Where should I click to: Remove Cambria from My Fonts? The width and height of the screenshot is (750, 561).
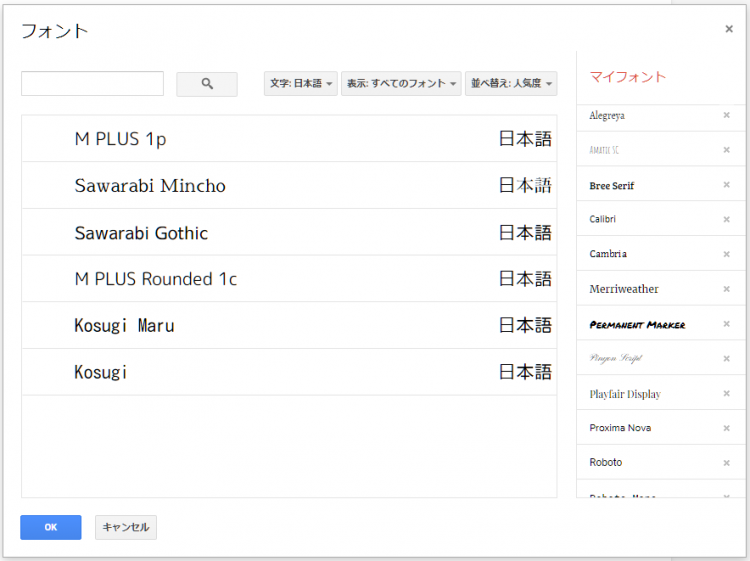[x=726, y=254]
